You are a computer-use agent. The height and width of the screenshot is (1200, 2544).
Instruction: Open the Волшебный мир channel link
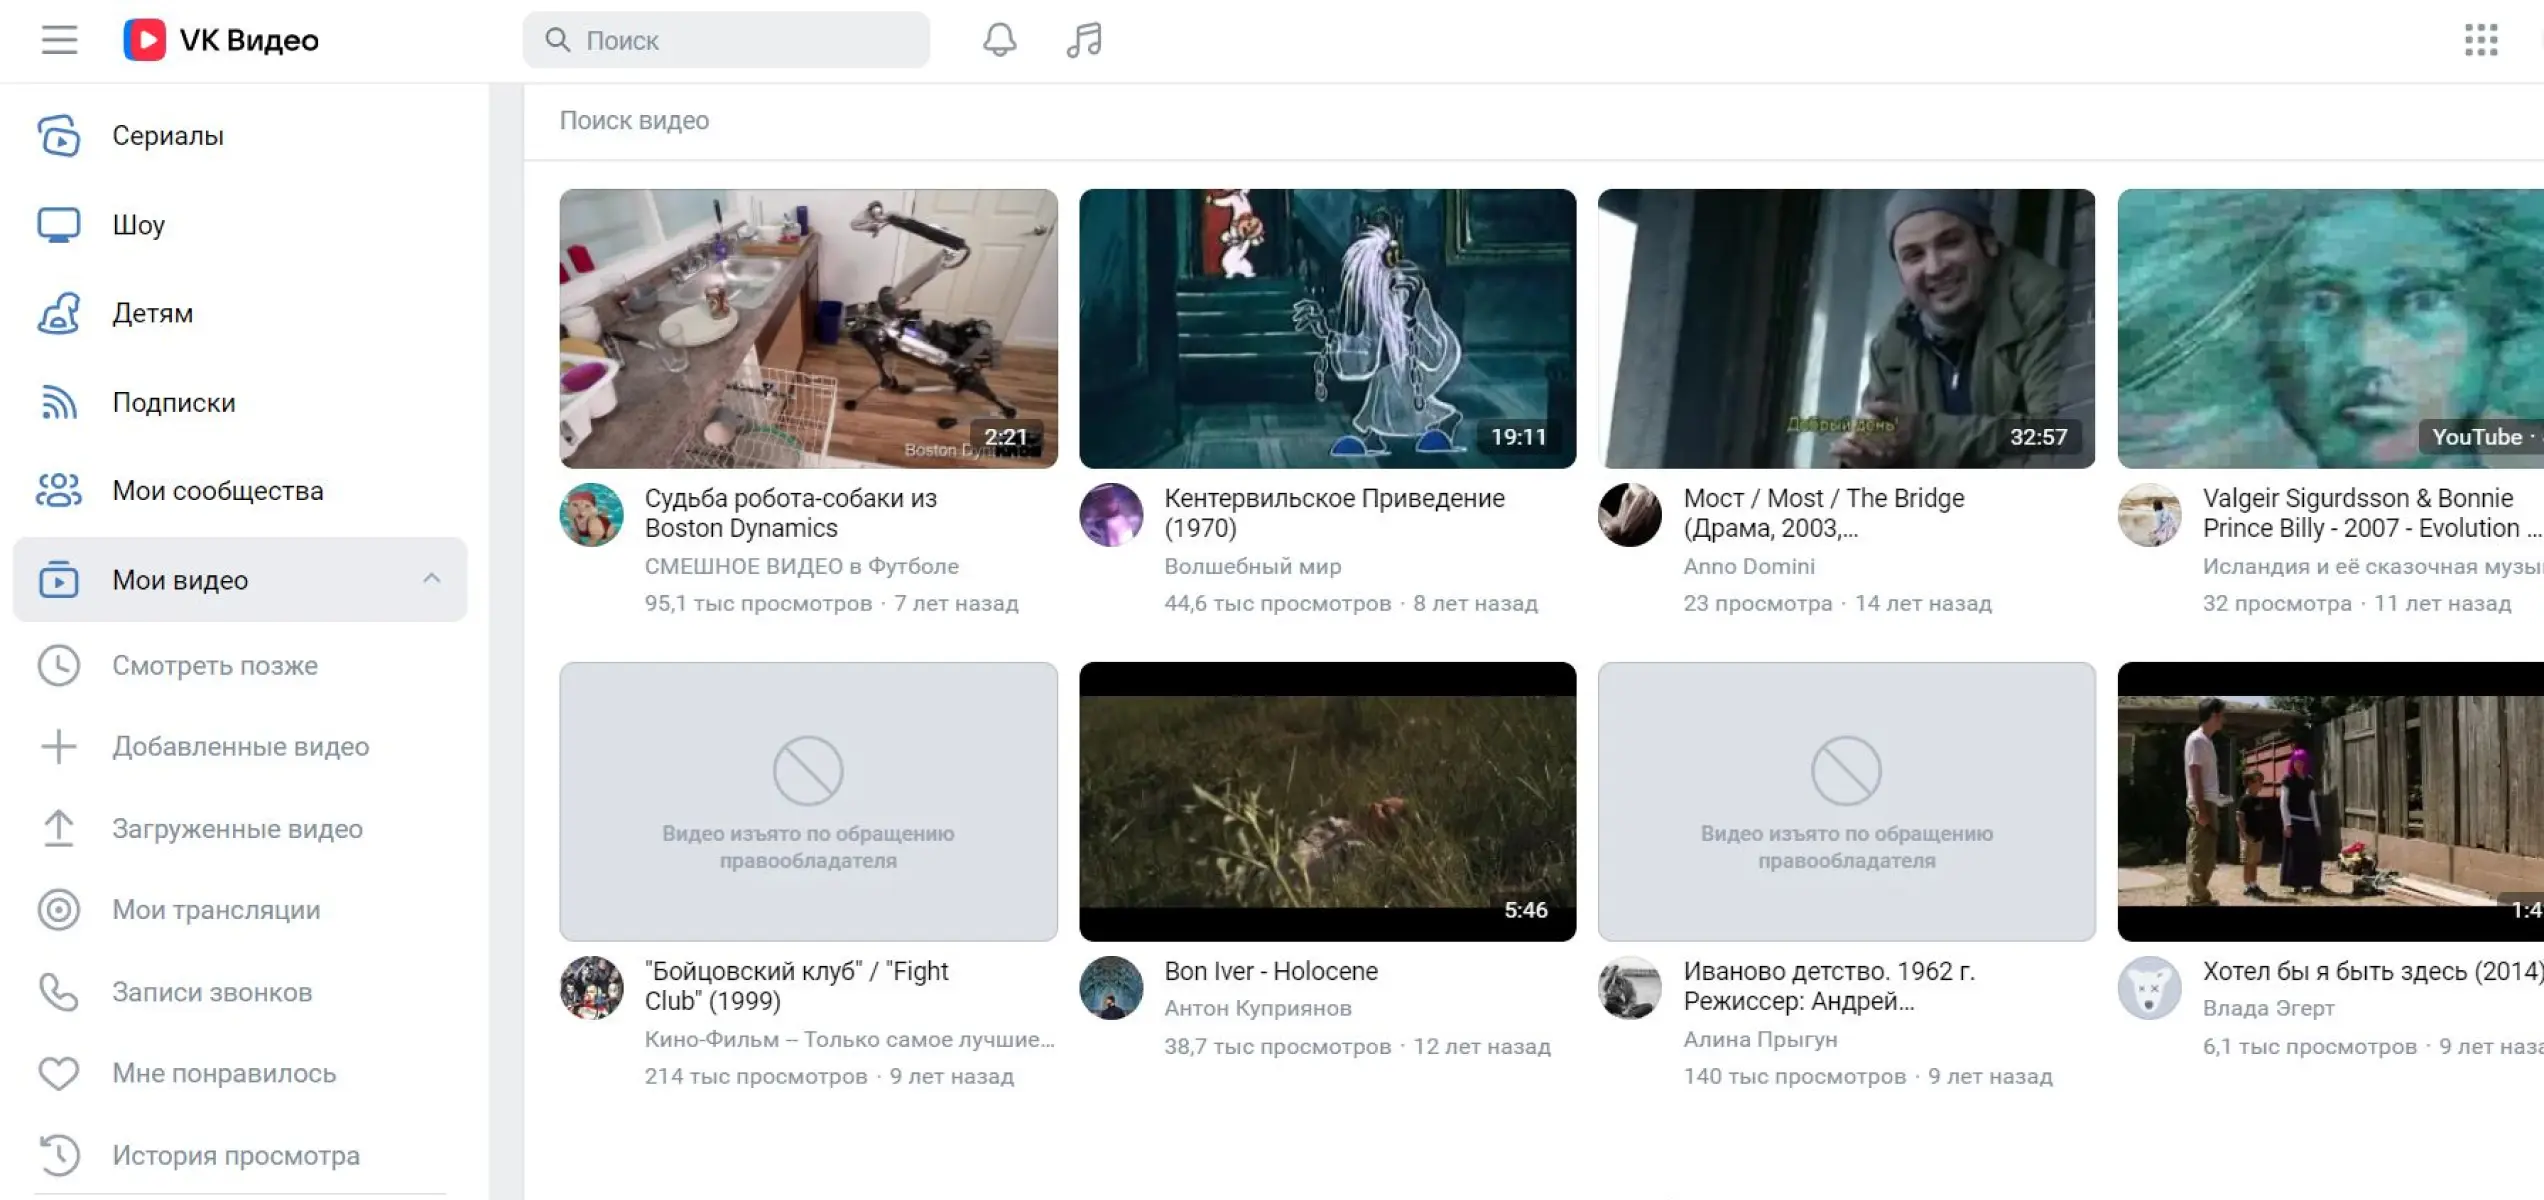tap(1252, 566)
